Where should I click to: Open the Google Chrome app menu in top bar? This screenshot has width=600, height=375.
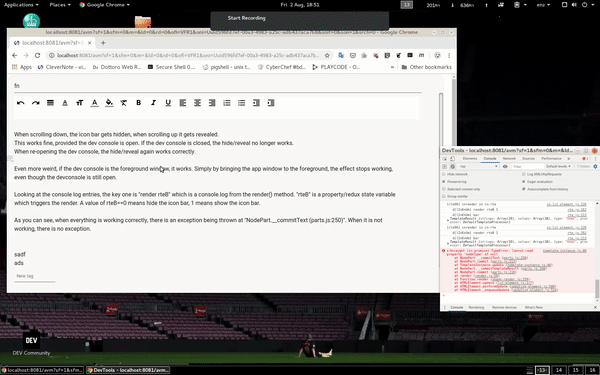pyautogui.click(x=104, y=5)
